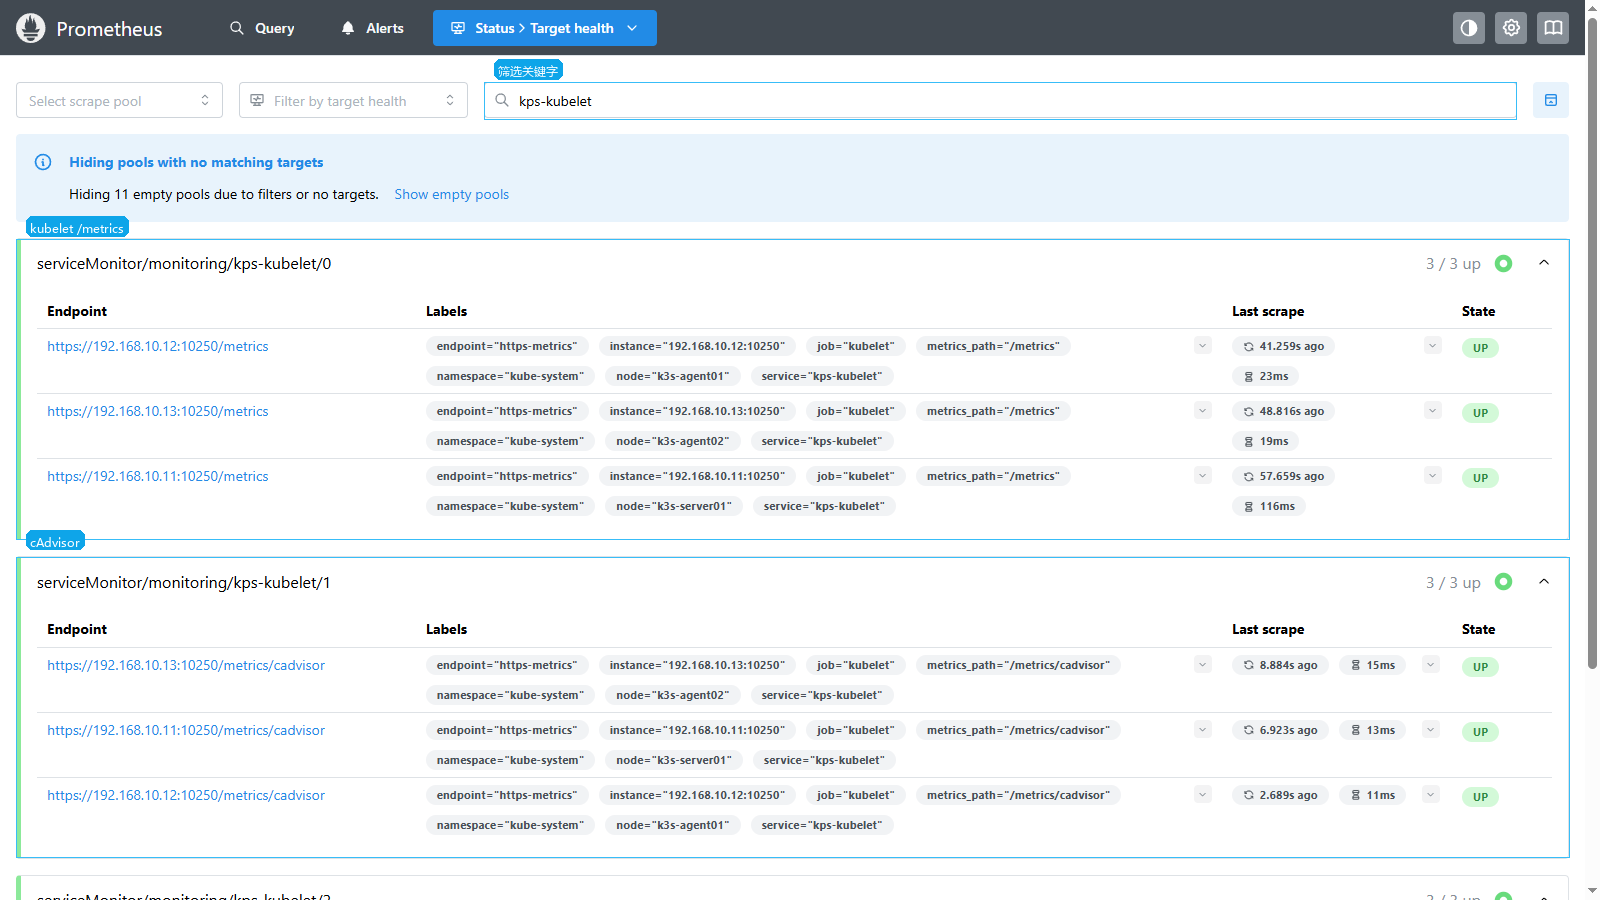Image resolution: width=1600 pixels, height=900 pixels.
Task: Open the https://192.168.10.12:10250/metrics endpoint link
Action: pos(158,346)
